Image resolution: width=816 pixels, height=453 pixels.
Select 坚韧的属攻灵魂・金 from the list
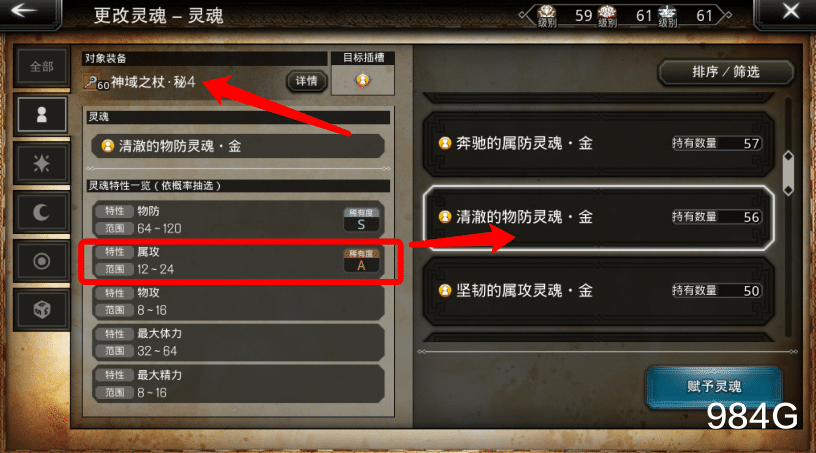click(598, 291)
